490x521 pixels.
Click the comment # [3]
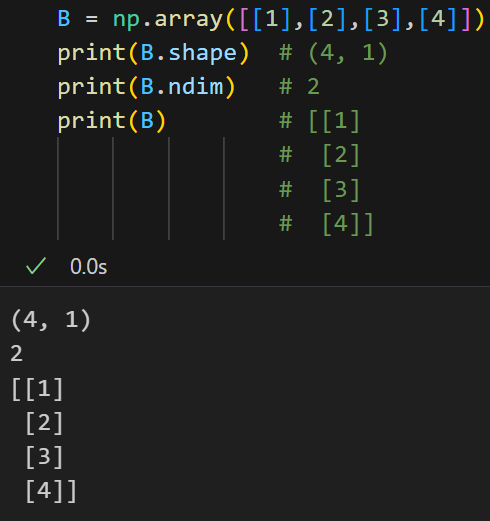(x=319, y=190)
